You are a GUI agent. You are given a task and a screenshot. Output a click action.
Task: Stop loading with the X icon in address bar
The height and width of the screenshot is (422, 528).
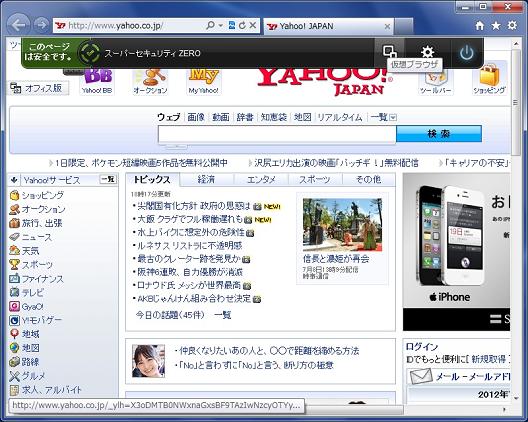253,25
